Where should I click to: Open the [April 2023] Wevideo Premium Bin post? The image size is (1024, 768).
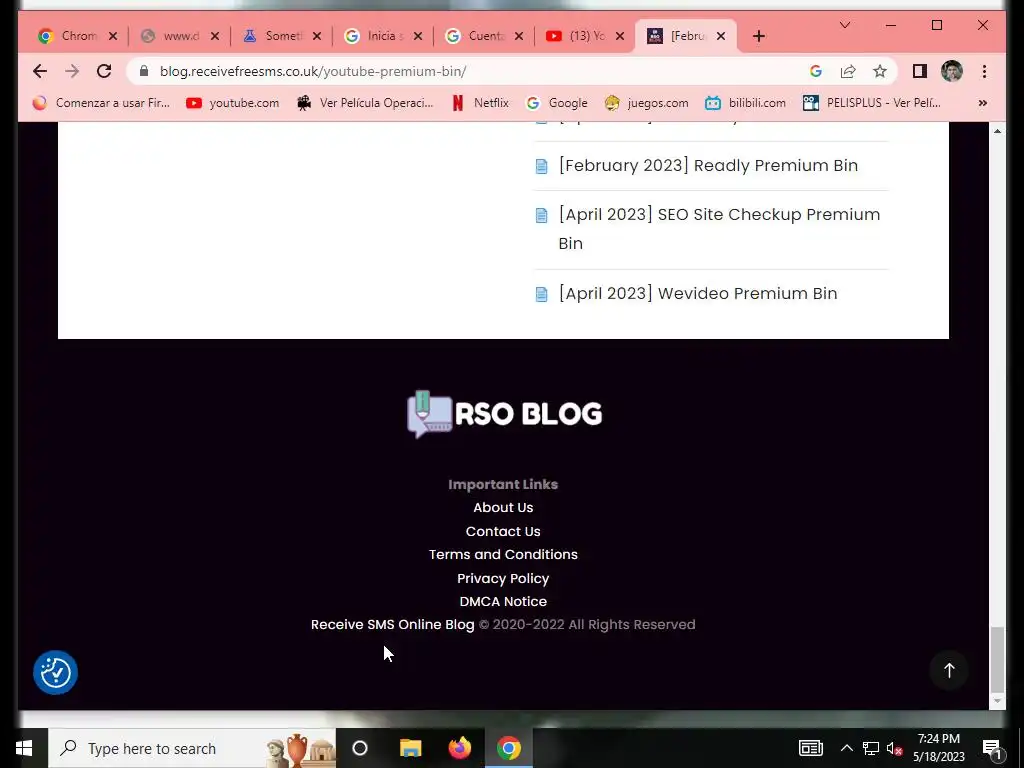pos(697,293)
